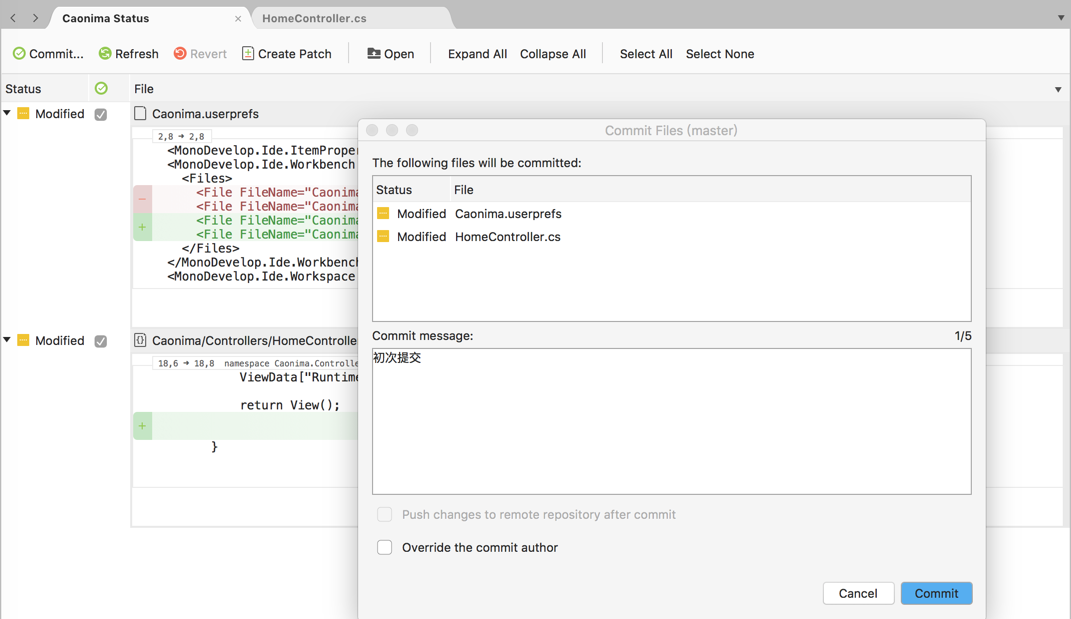The height and width of the screenshot is (619, 1071).
Task: Click the <MonoDevelop.Ide.Workspace diff line
Action: coord(262,276)
